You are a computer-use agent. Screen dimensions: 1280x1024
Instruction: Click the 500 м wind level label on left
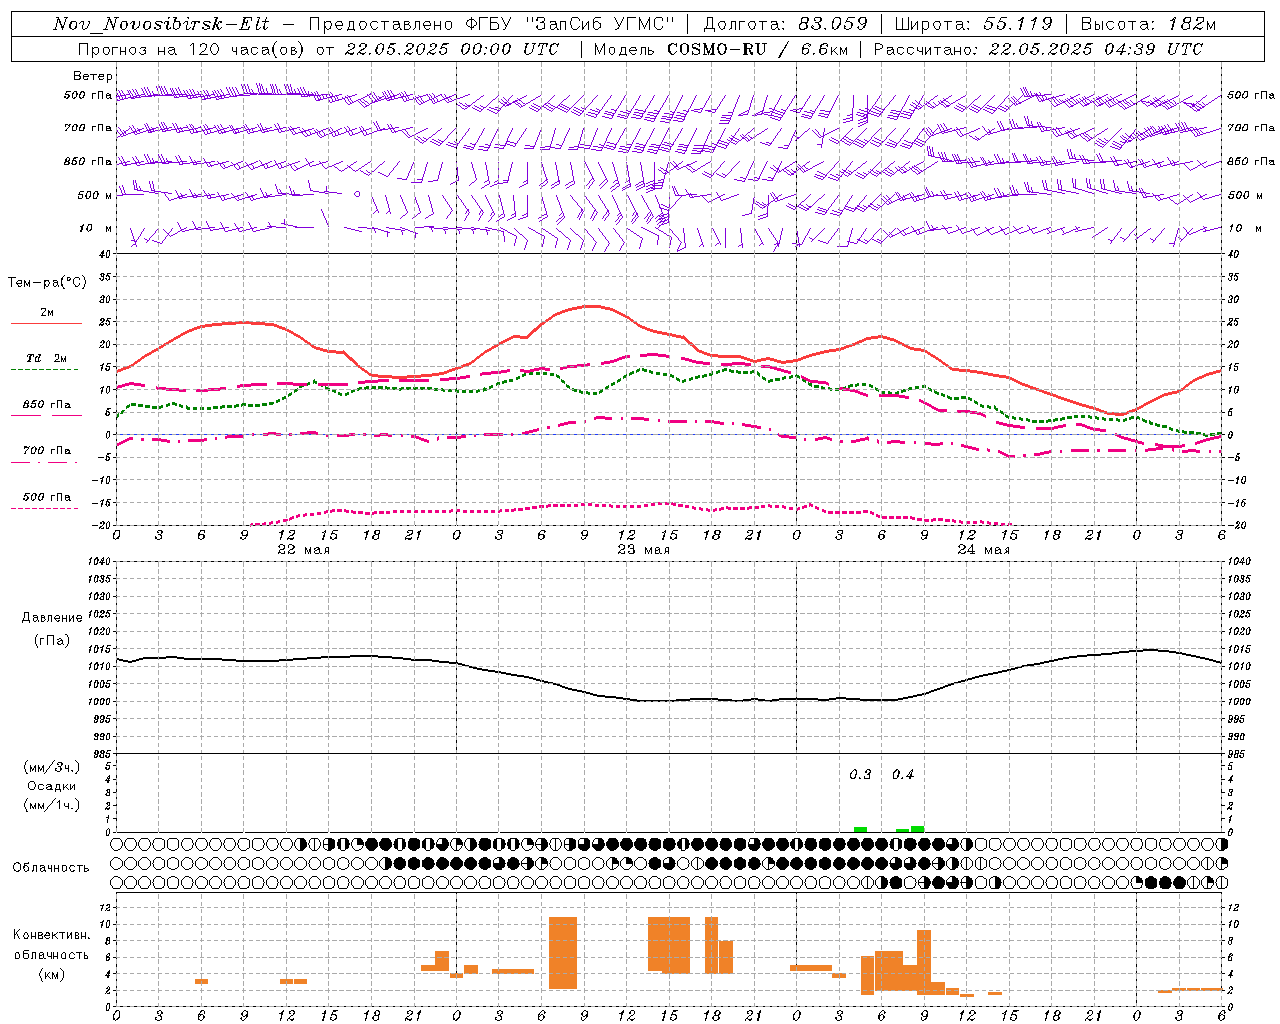[x=95, y=195]
